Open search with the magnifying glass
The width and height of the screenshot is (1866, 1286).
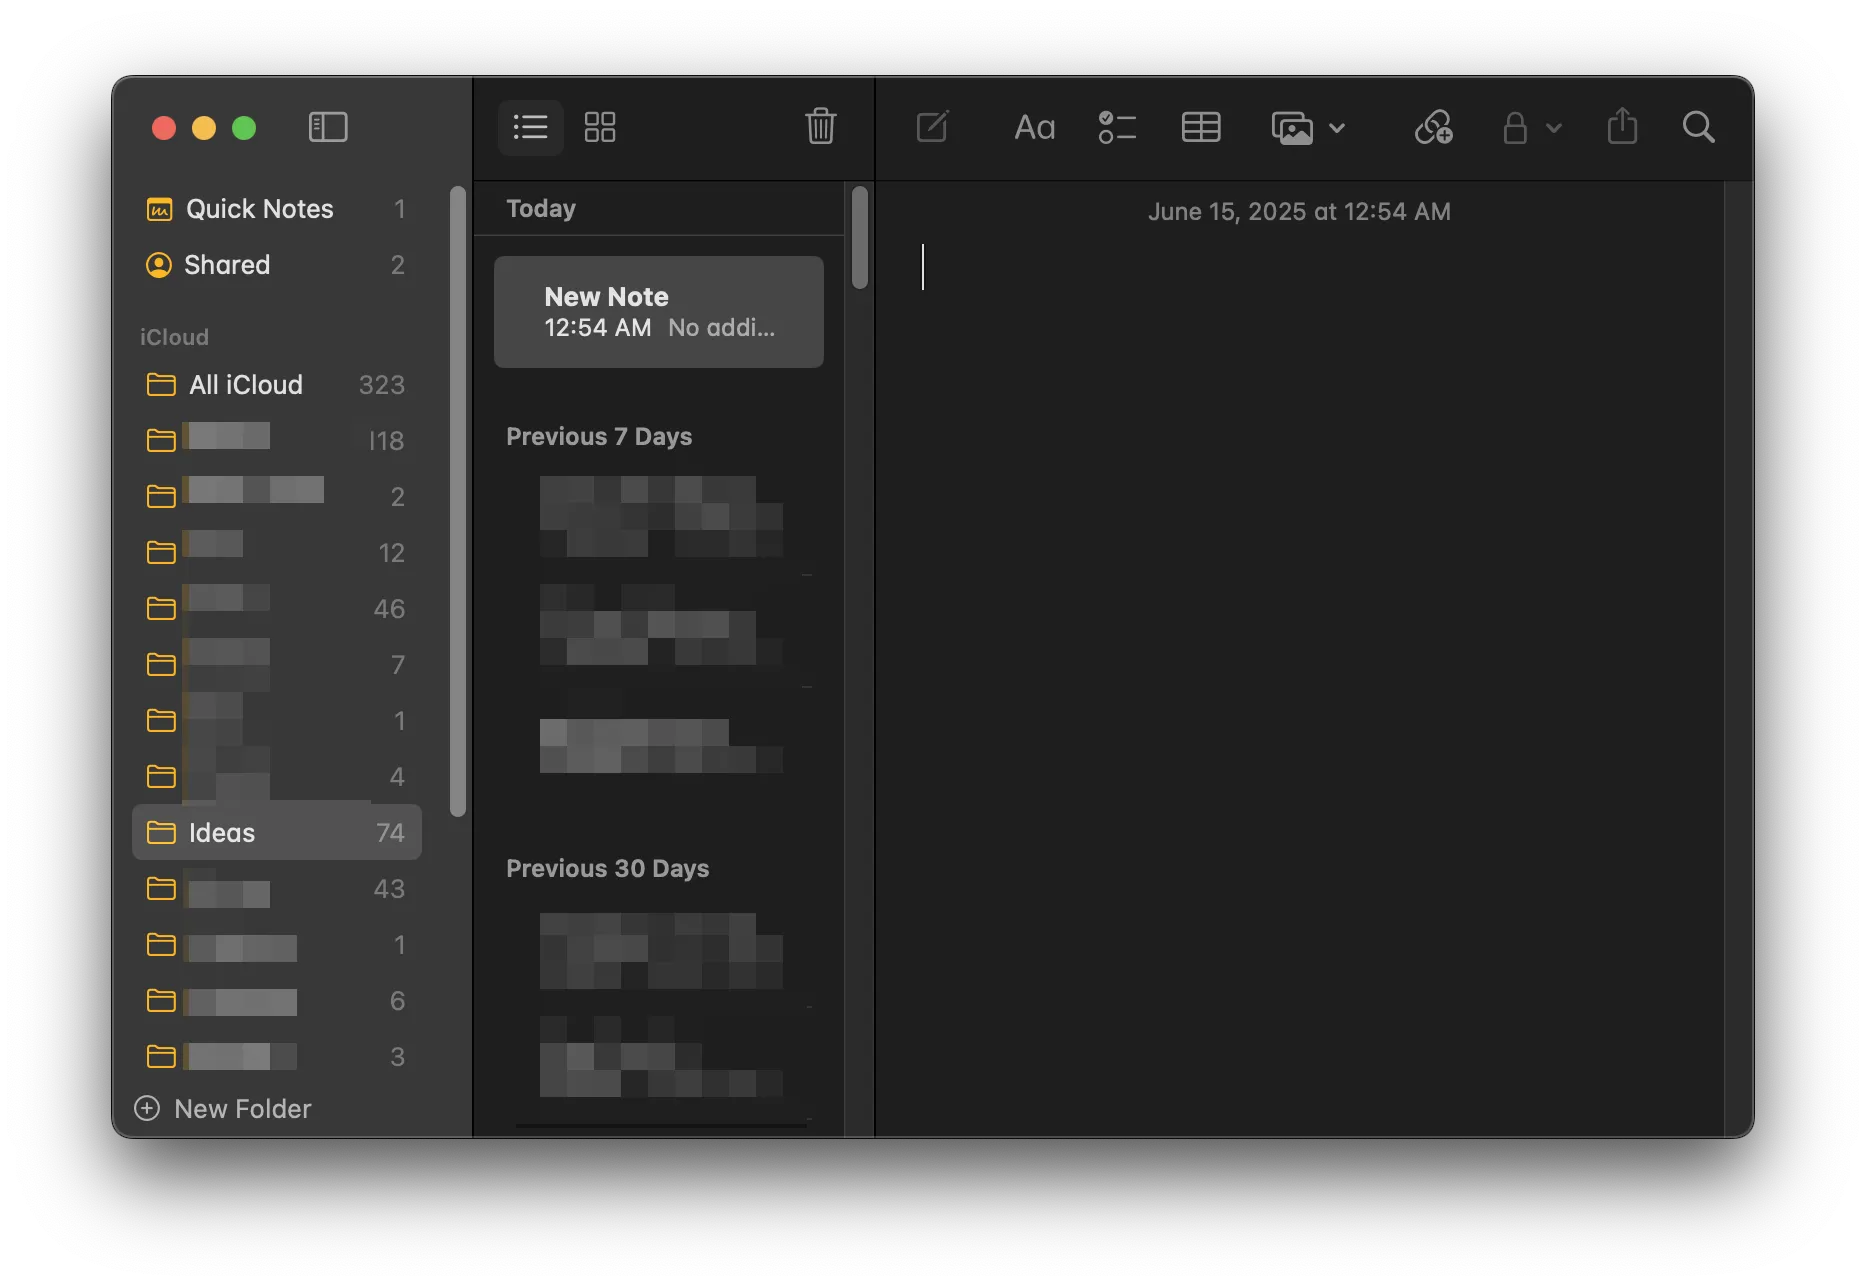point(1698,127)
